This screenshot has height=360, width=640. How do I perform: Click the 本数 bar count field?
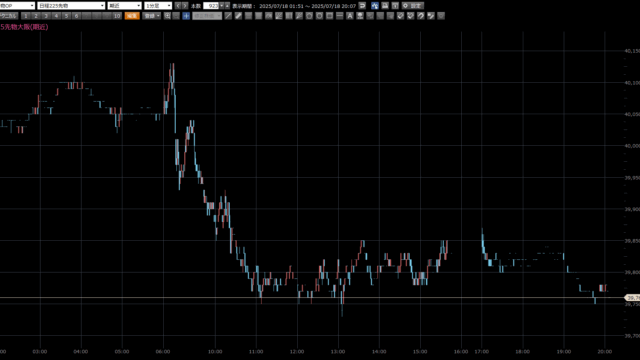[x=211, y=6]
